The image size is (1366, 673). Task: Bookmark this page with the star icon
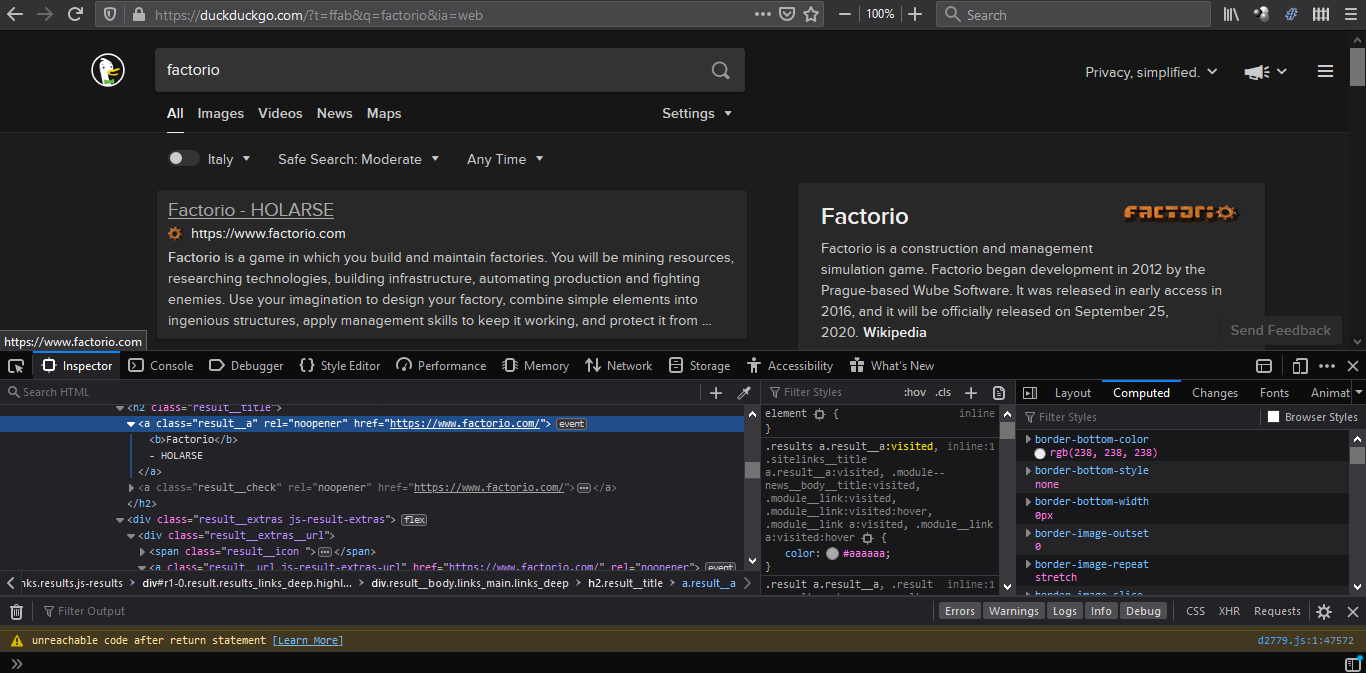811,14
